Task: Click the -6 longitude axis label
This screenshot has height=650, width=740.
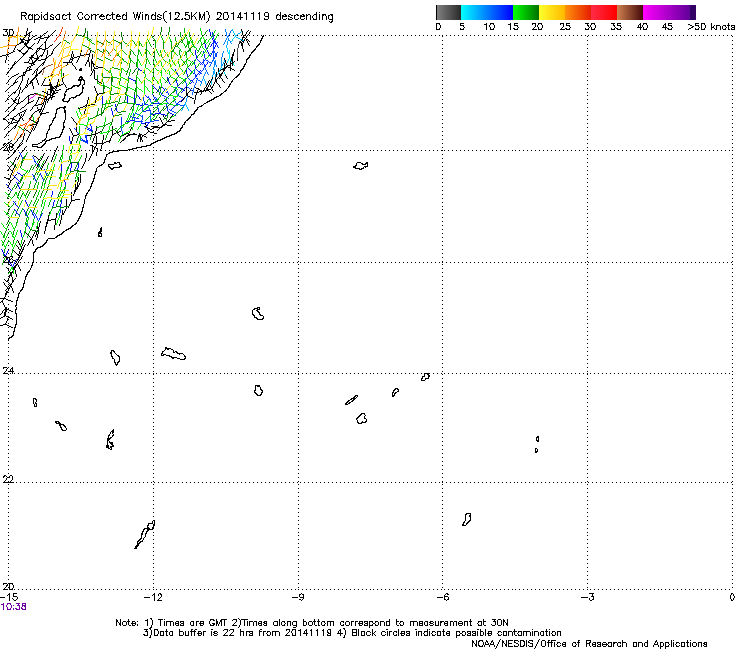Action: [442, 597]
